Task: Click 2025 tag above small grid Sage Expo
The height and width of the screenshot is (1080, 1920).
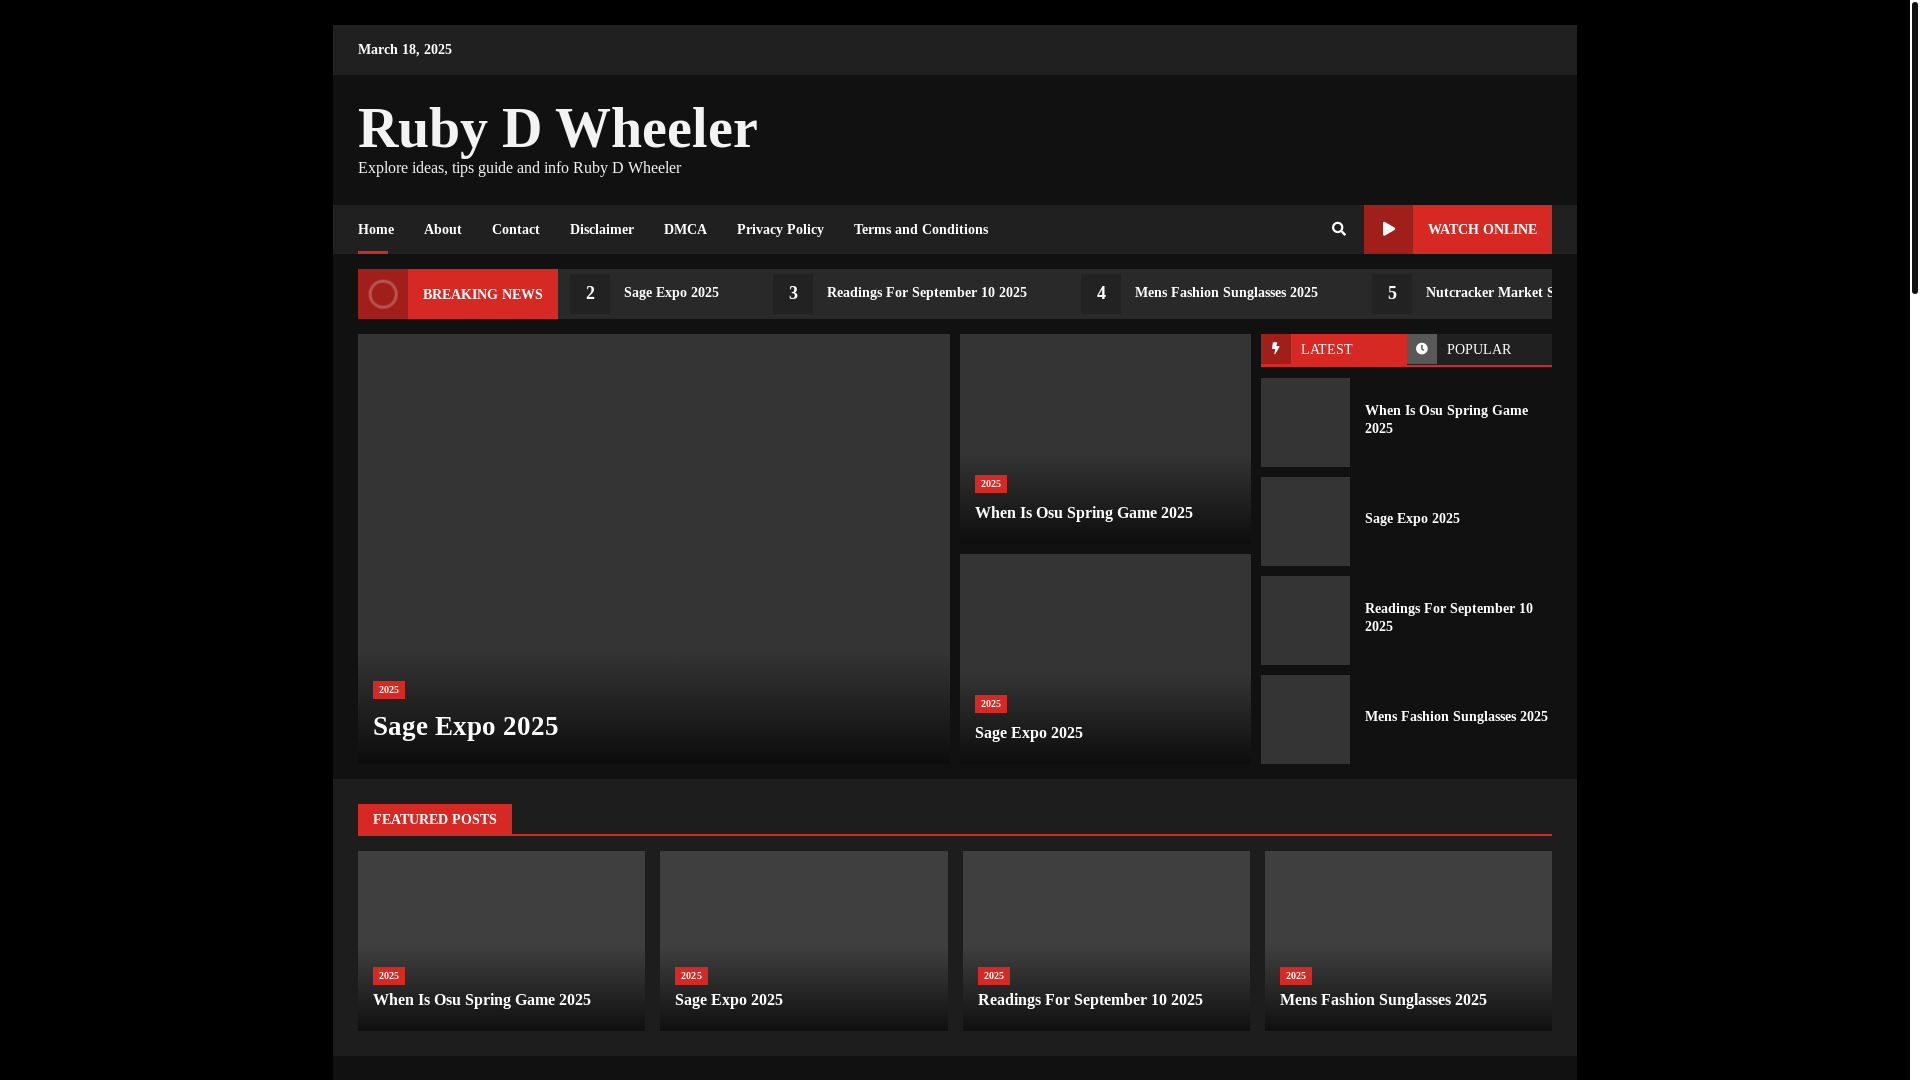Action: pyautogui.click(x=991, y=704)
